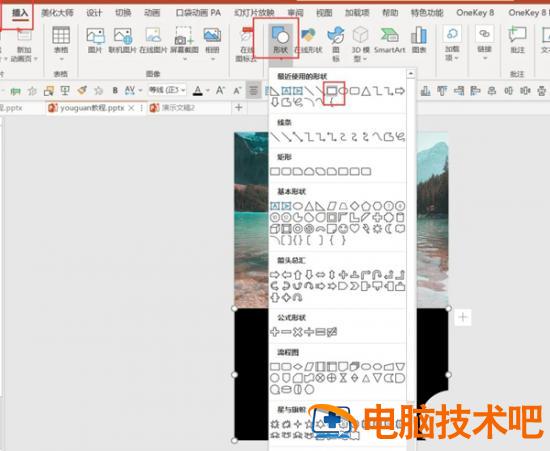The image size is (550, 451).
Task: Open the font name combo box
Action: (167, 90)
